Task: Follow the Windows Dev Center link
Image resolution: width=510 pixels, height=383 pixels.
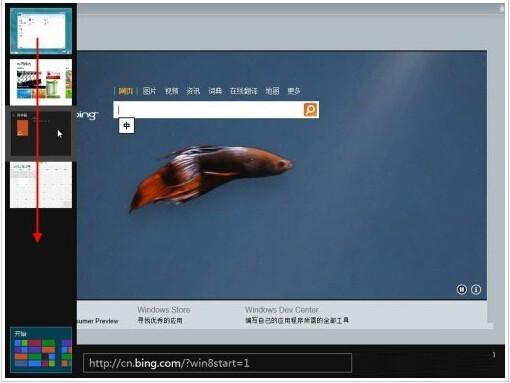Action: click(282, 310)
